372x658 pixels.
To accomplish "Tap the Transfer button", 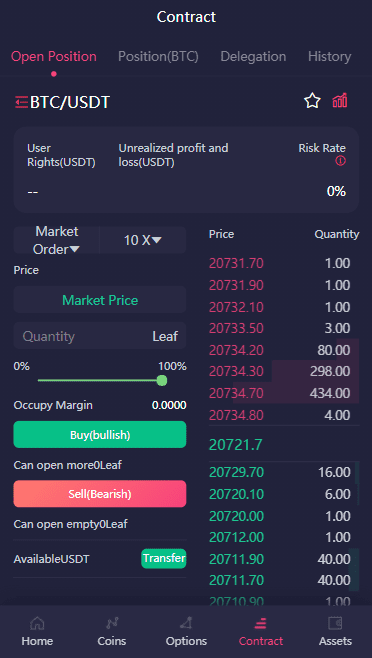I will pos(163,559).
